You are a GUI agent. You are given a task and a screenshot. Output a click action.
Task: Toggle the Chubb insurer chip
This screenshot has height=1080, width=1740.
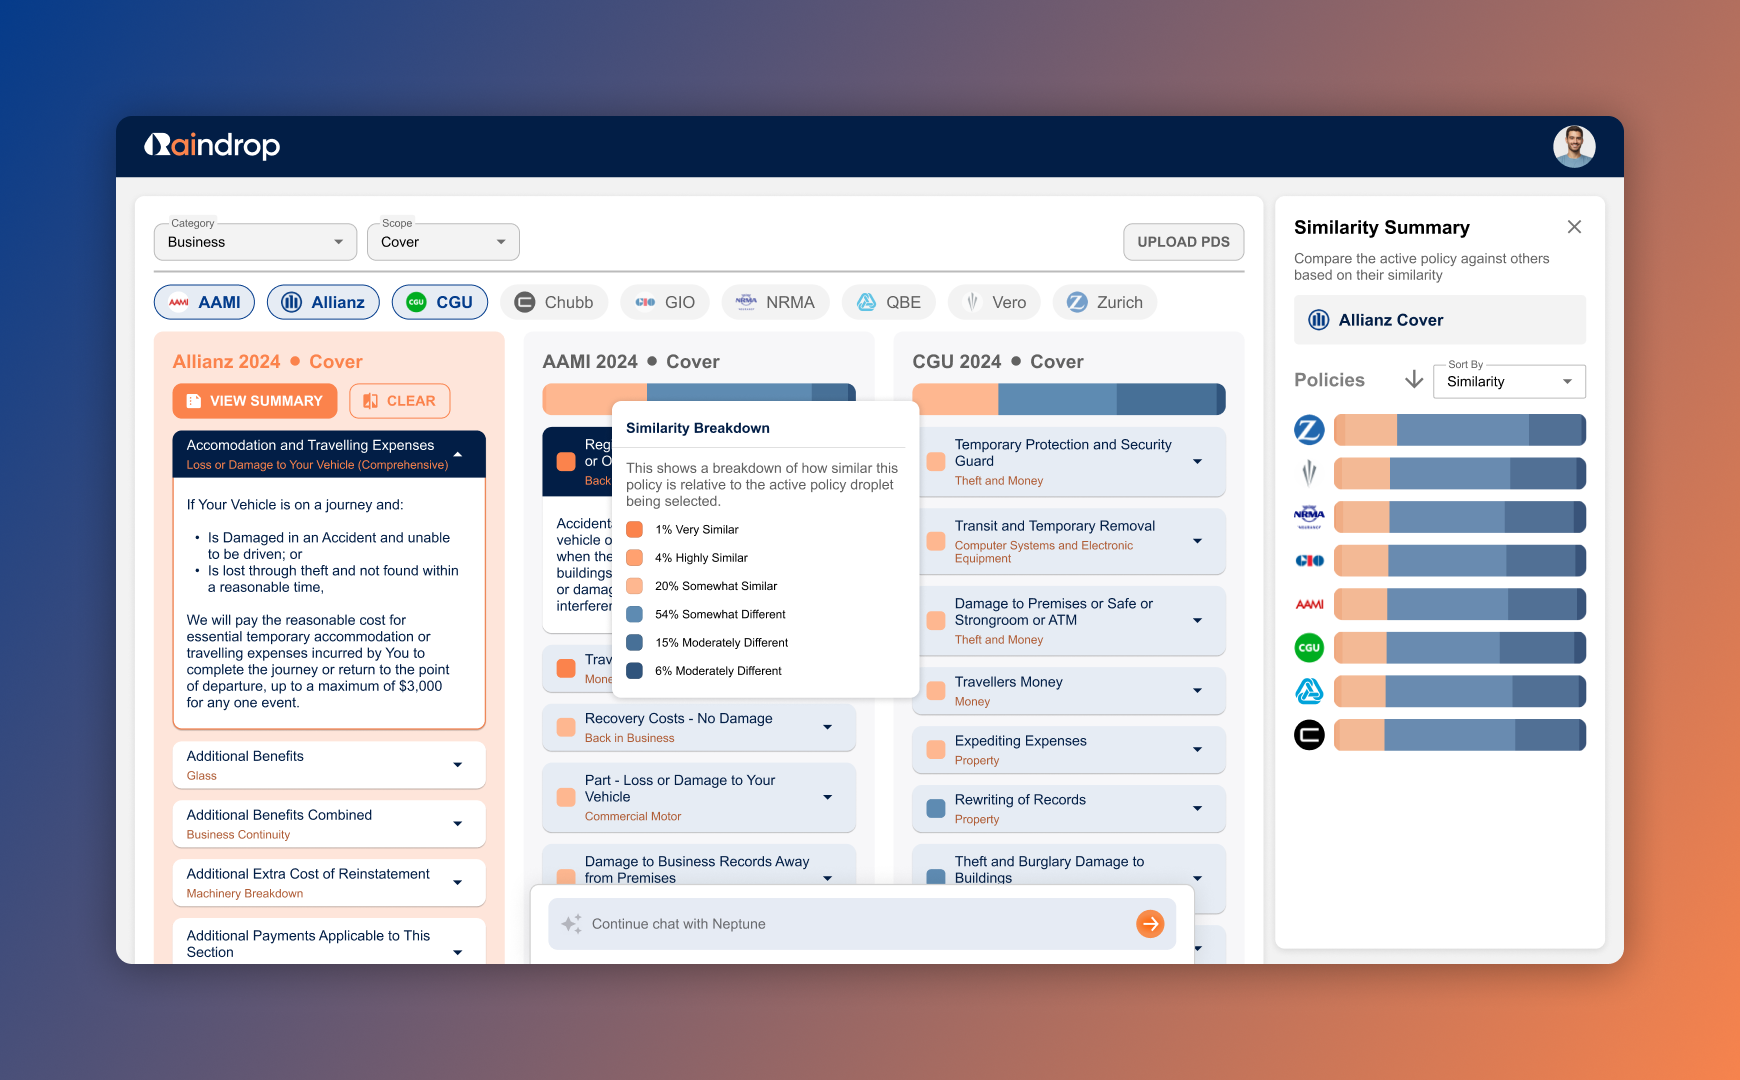pos(554,302)
